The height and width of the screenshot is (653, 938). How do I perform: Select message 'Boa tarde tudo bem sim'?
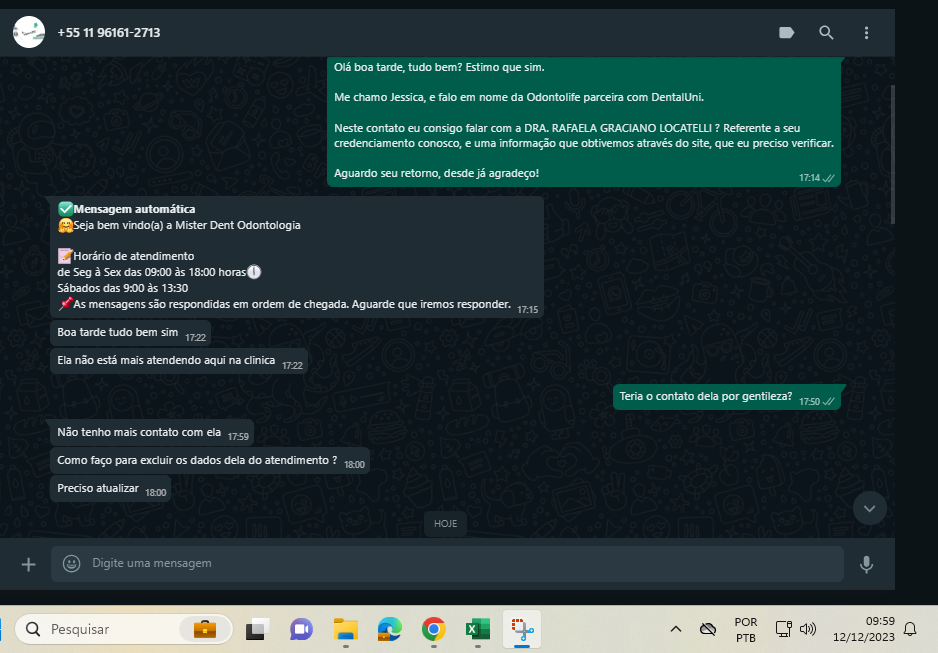(x=130, y=333)
